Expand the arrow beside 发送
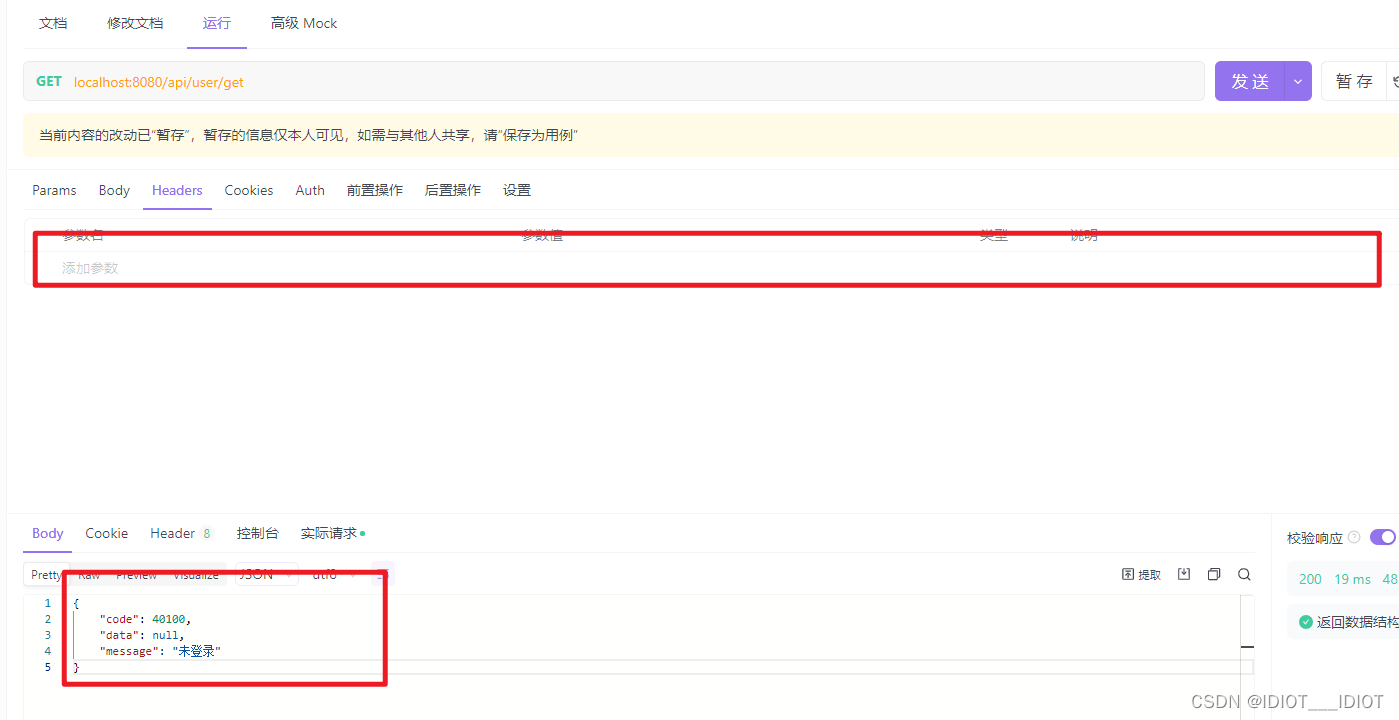 (1298, 81)
